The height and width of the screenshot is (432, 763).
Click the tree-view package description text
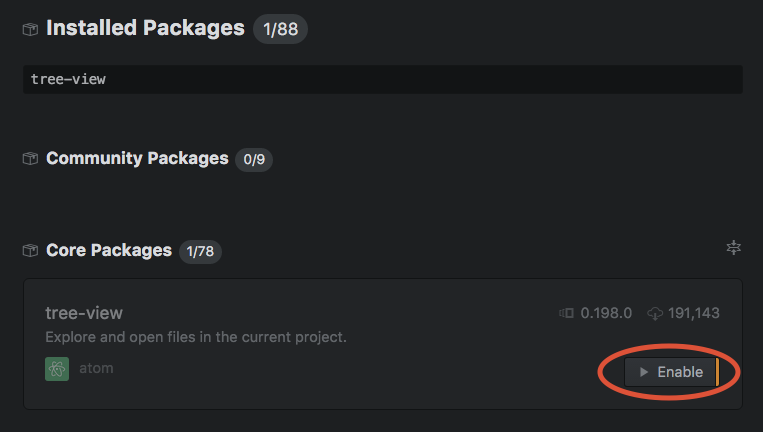click(196, 337)
